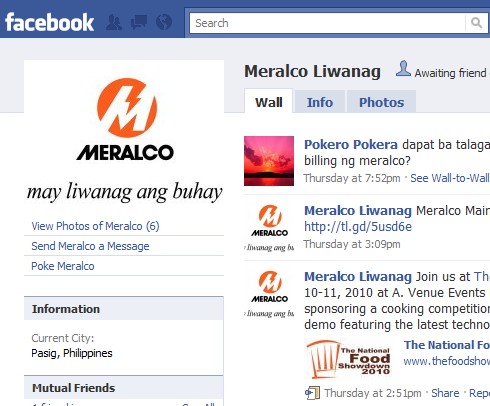Screen dimensions: 490x406
Task: Open the Photos tab
Action: click(x=381, y=102)
